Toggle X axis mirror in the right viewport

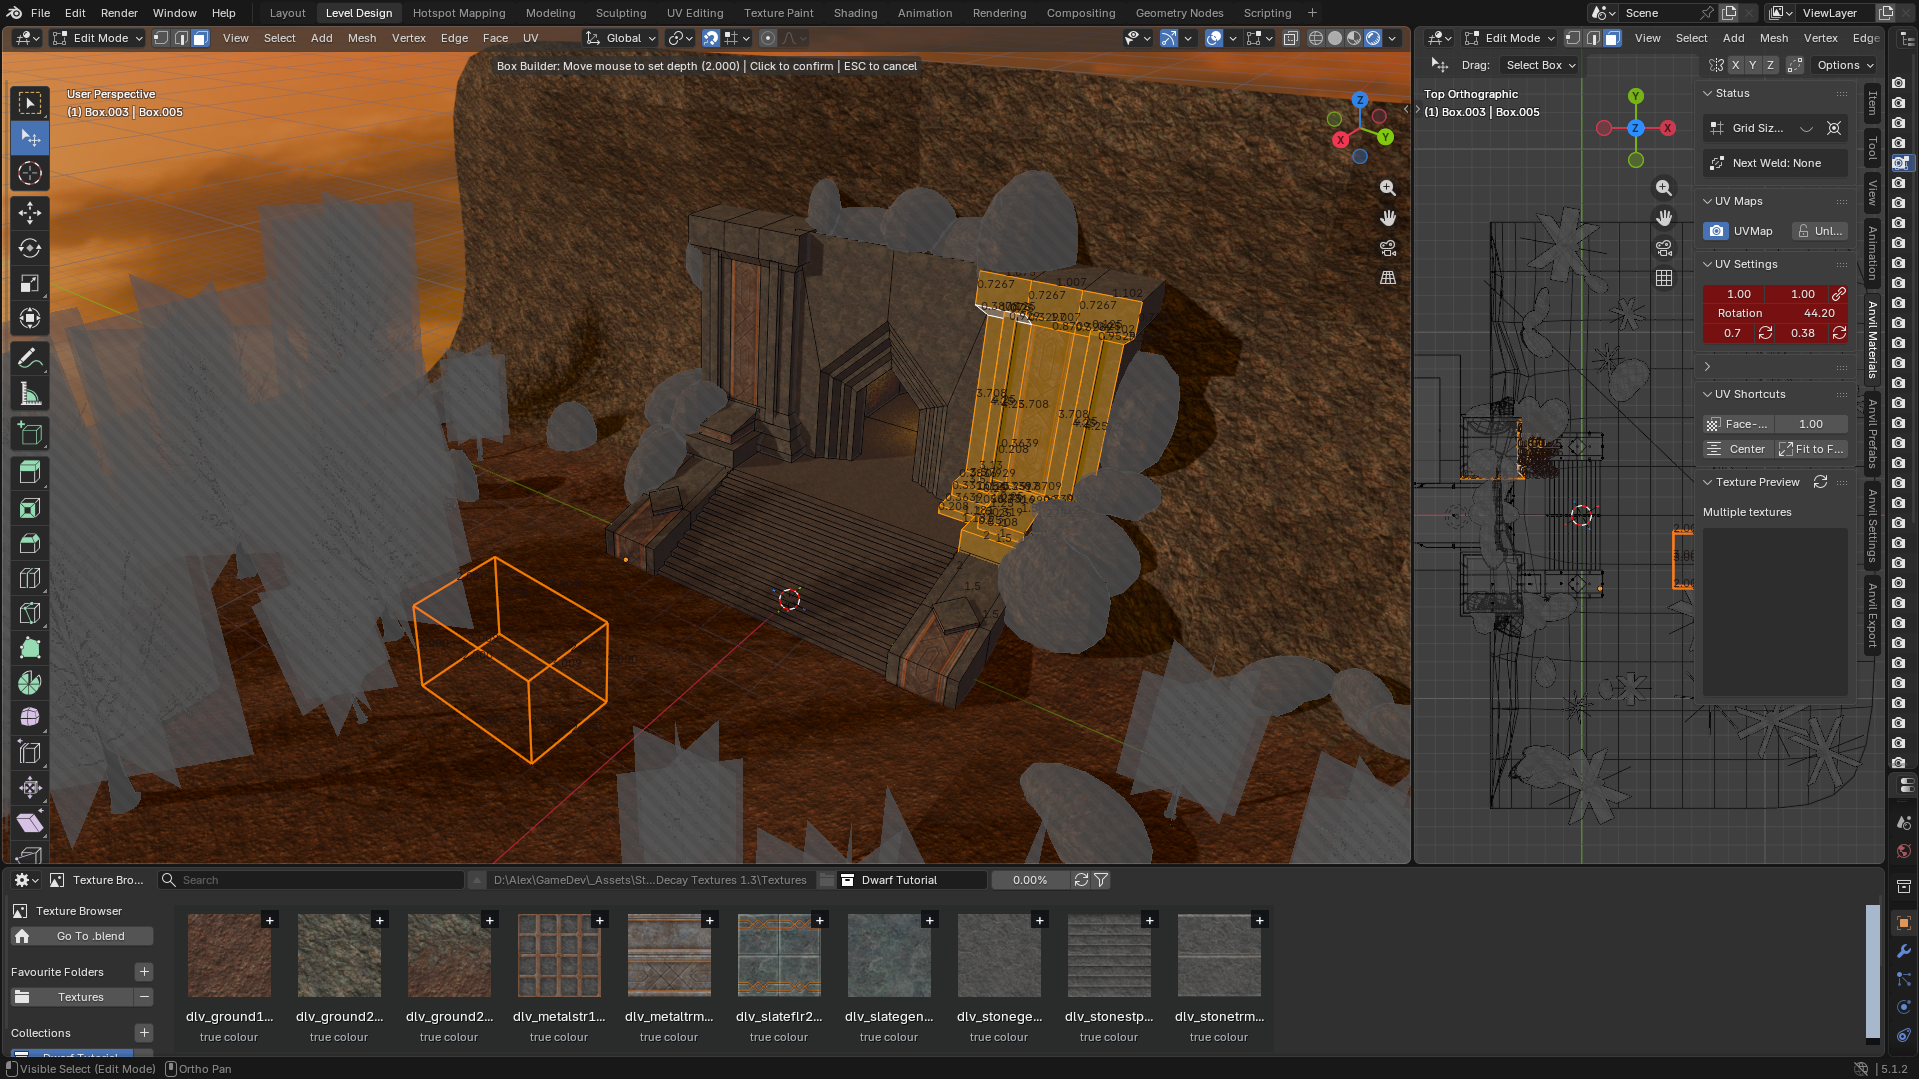(x=1735, y=65)
